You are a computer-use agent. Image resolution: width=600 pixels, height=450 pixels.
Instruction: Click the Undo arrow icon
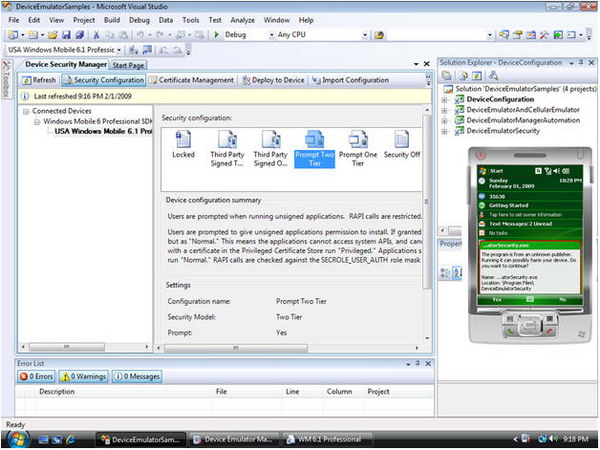(x=140, y=35)
